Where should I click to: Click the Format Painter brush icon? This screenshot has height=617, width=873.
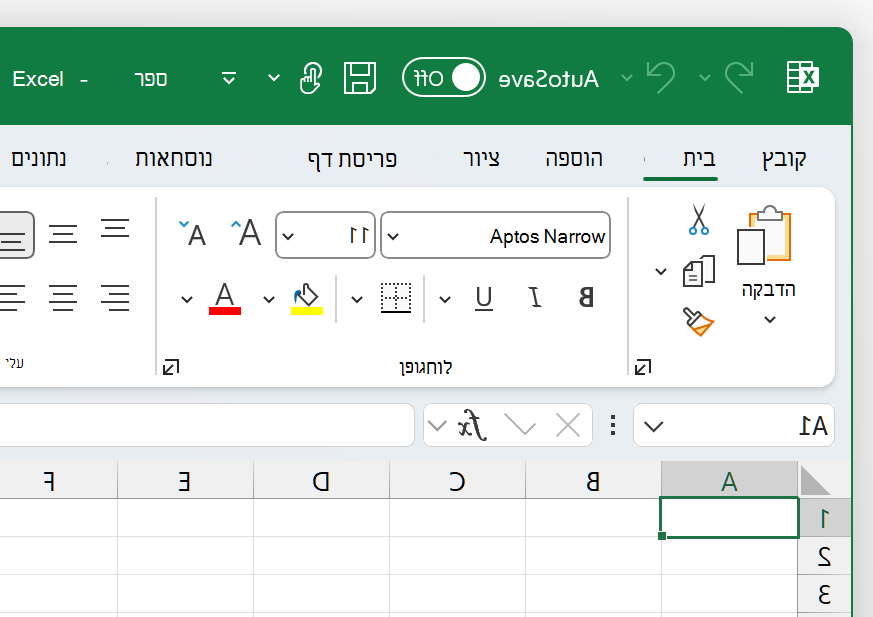point(698,322)
